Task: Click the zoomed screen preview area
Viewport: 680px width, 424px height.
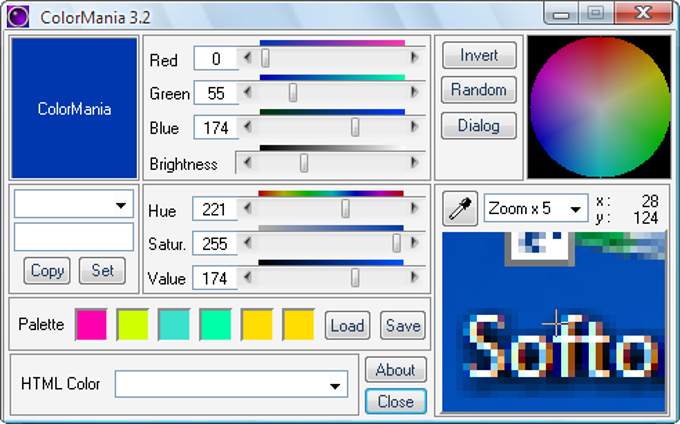Action: 553,322
